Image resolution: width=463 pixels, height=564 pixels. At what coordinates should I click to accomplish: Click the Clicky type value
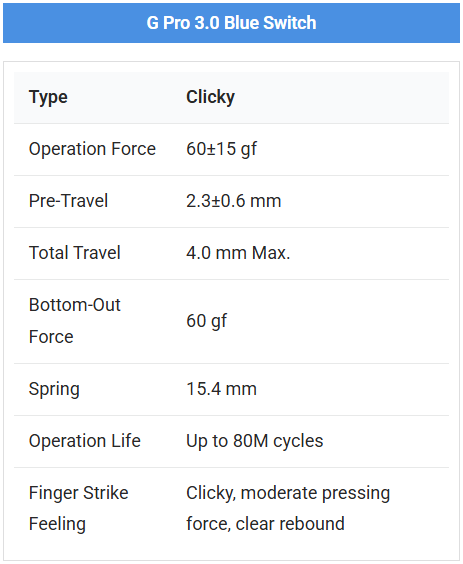[x=210, y=97]
